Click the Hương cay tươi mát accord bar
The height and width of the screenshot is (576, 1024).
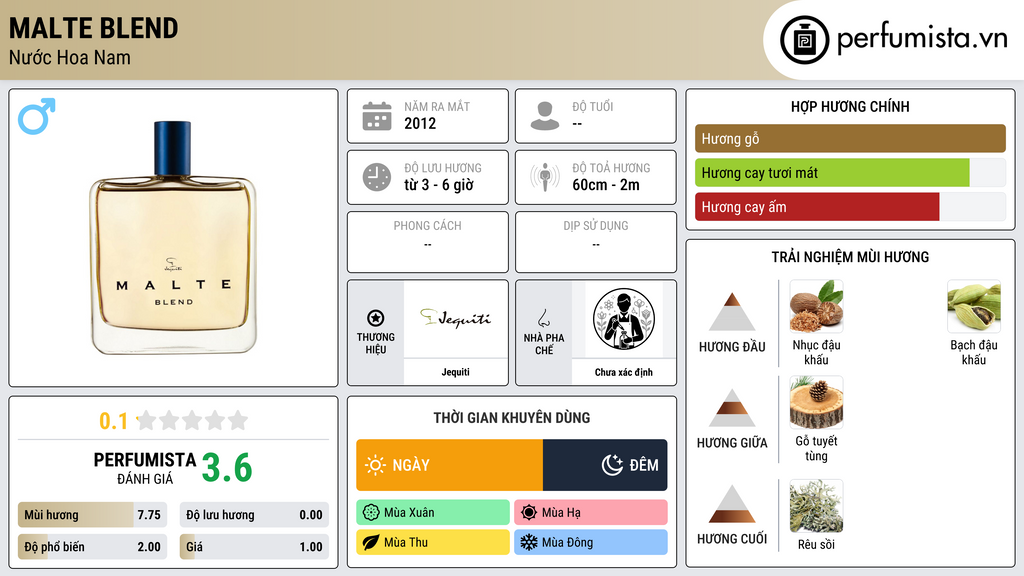point(850,173)
